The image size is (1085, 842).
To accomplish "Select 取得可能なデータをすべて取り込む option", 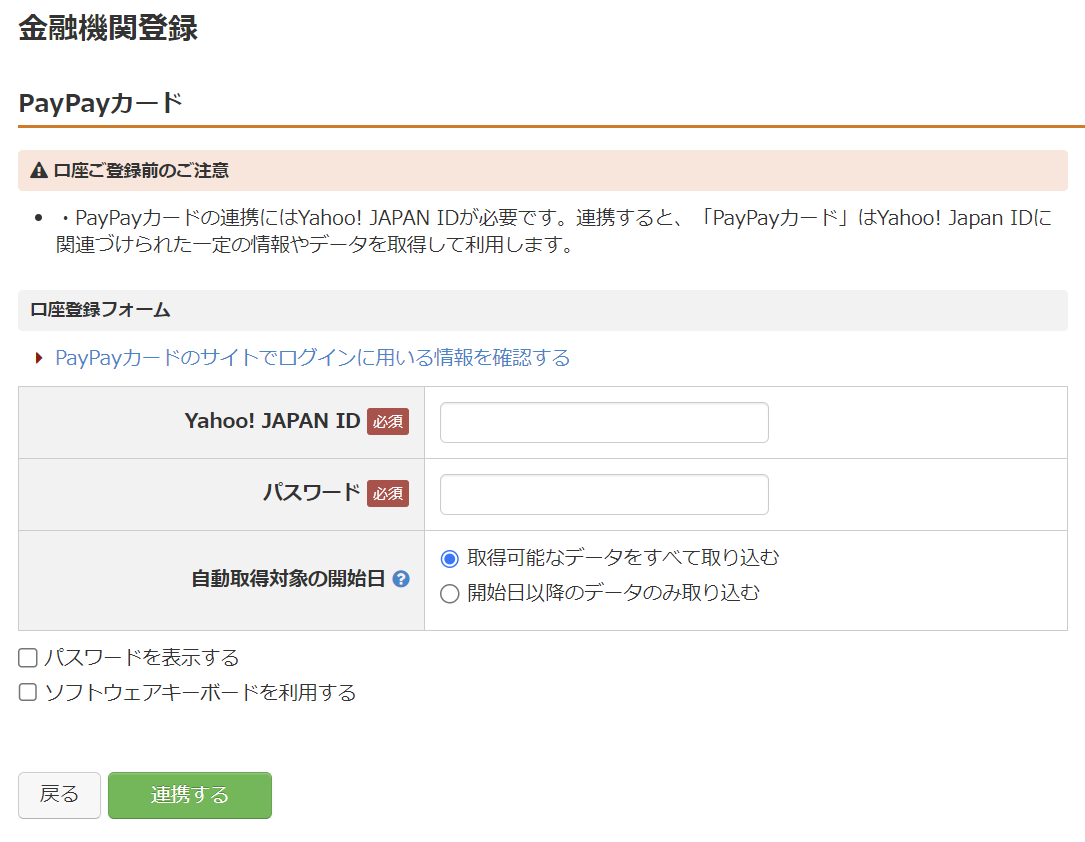I will coord(449,558).
